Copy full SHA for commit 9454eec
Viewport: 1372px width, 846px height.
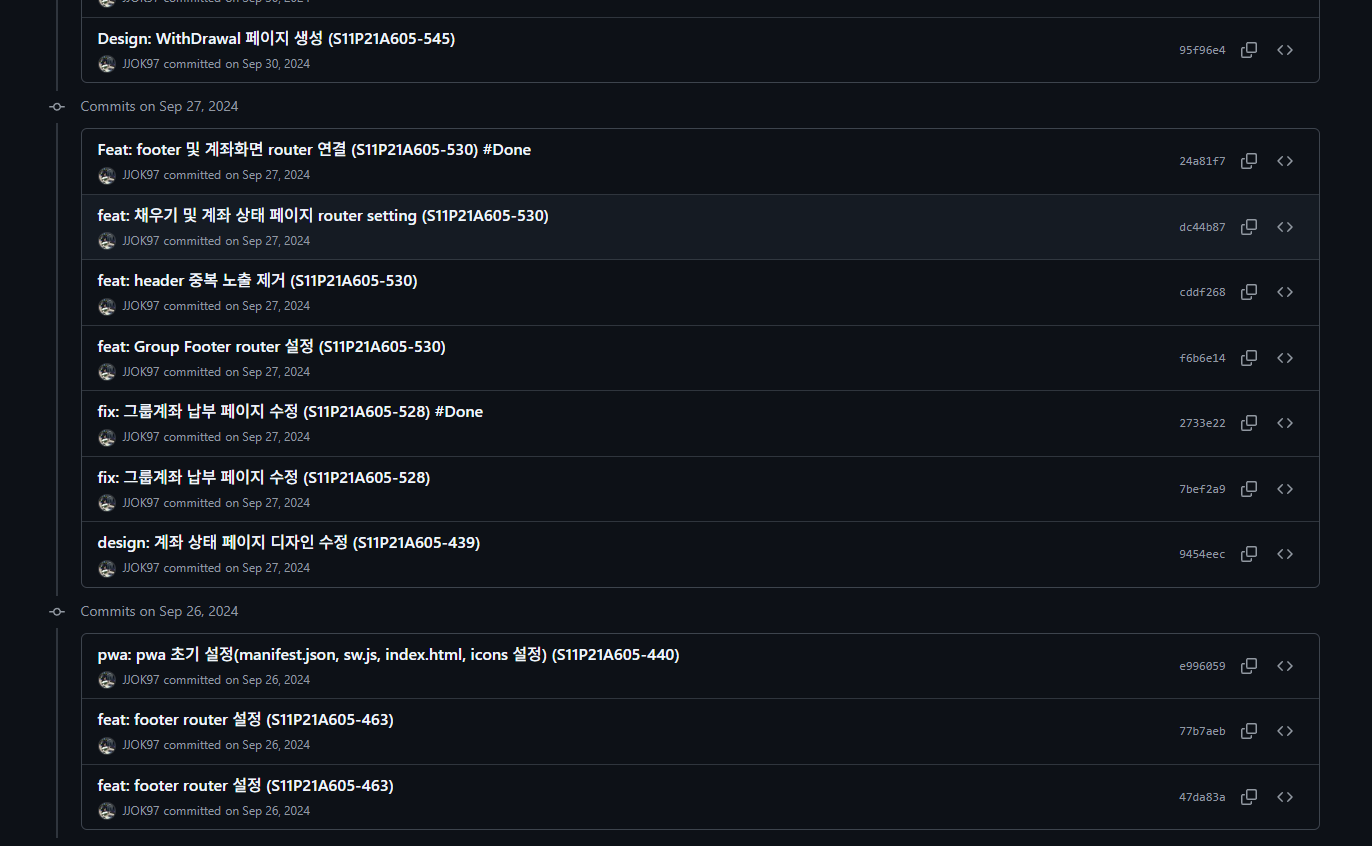click(x=1249, y=554)
